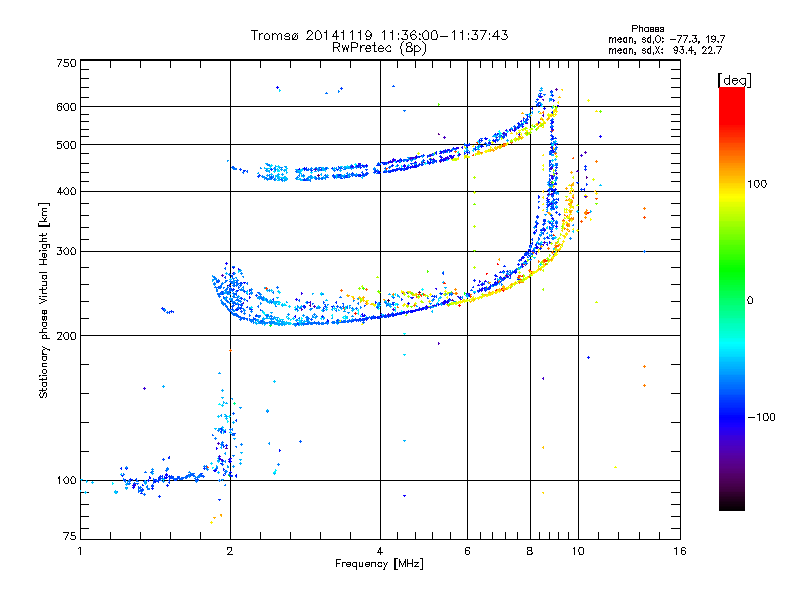Click the y-axis tick label '600'
Image resolution: width=800 pixels, height=600 pixels.
pos(67,107)
